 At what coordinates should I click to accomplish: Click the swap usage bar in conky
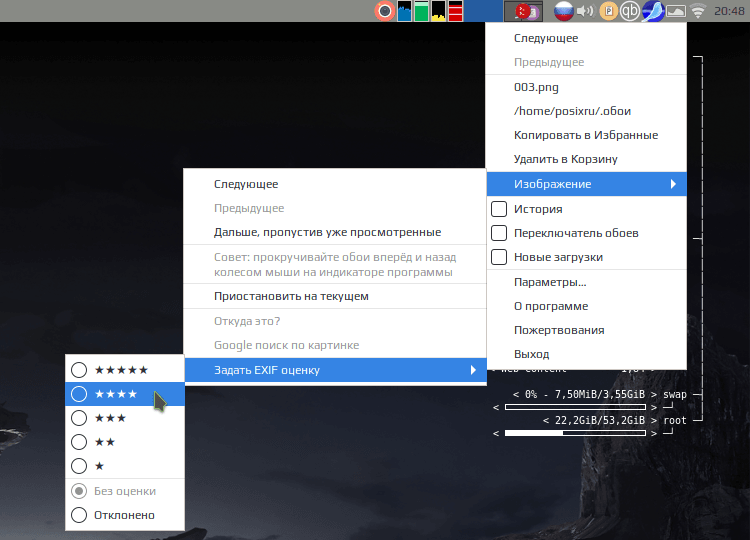coord(575,407)
